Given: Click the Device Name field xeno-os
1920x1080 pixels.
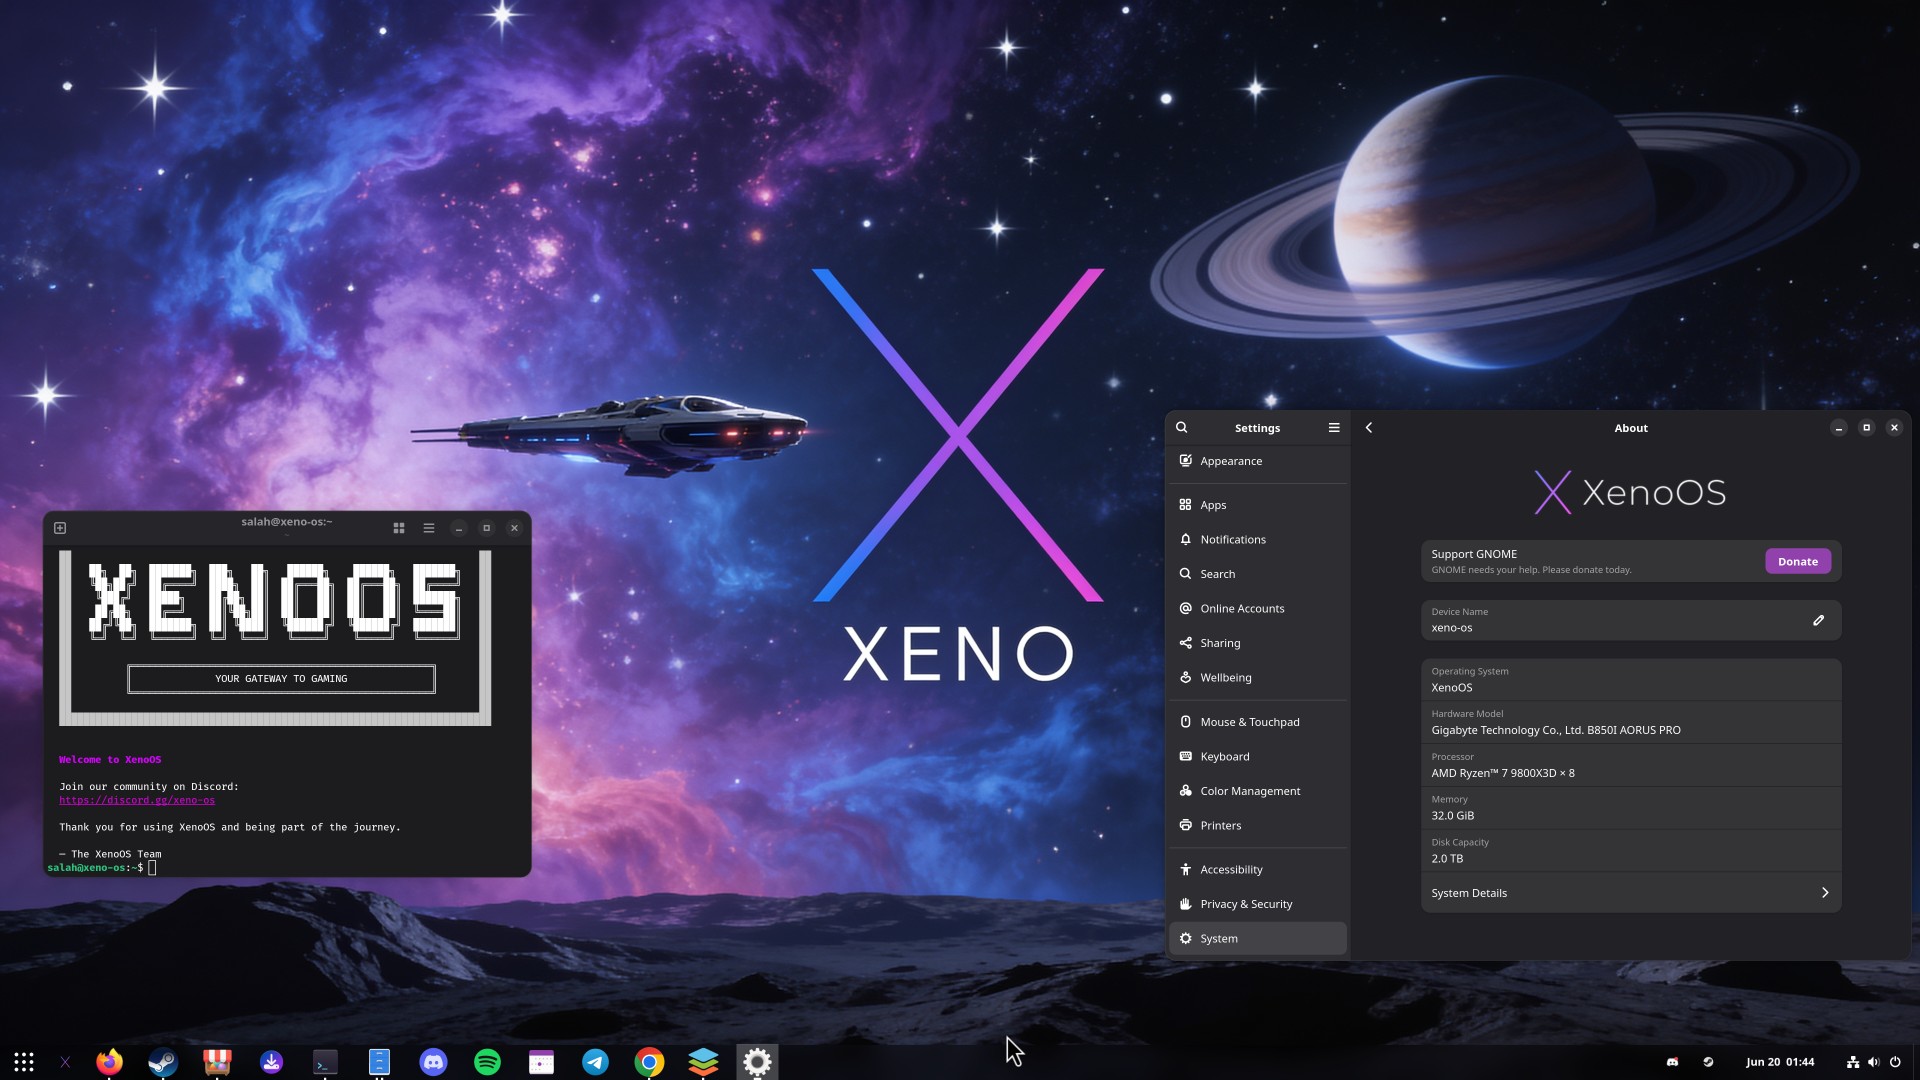Looking at the screenshot, I should 1631,620.
